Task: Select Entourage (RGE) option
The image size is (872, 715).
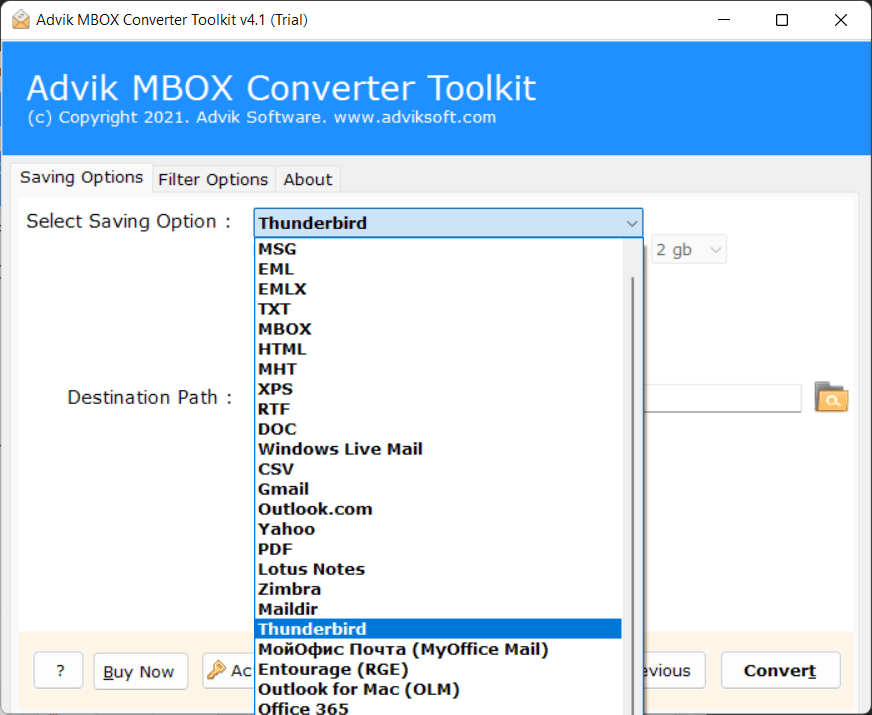Action: point(438,669)
